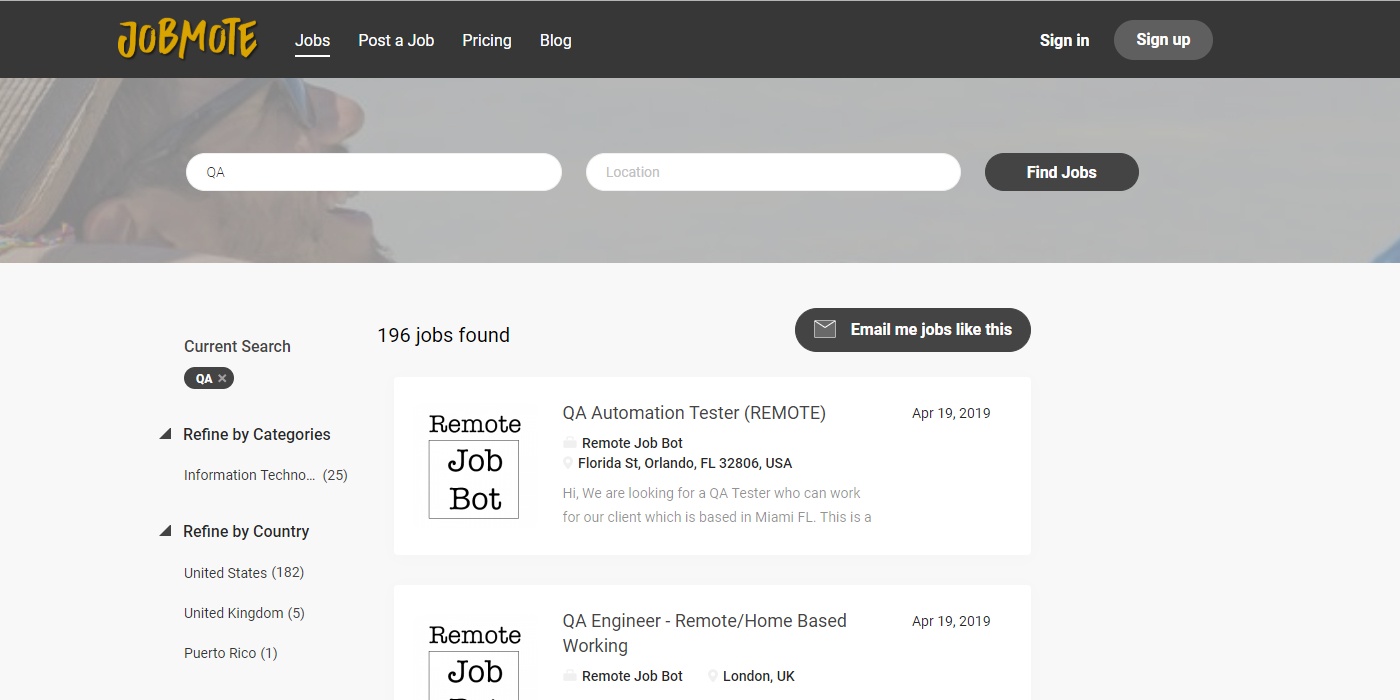Open the Jobs nav tab

coord(312,41)
